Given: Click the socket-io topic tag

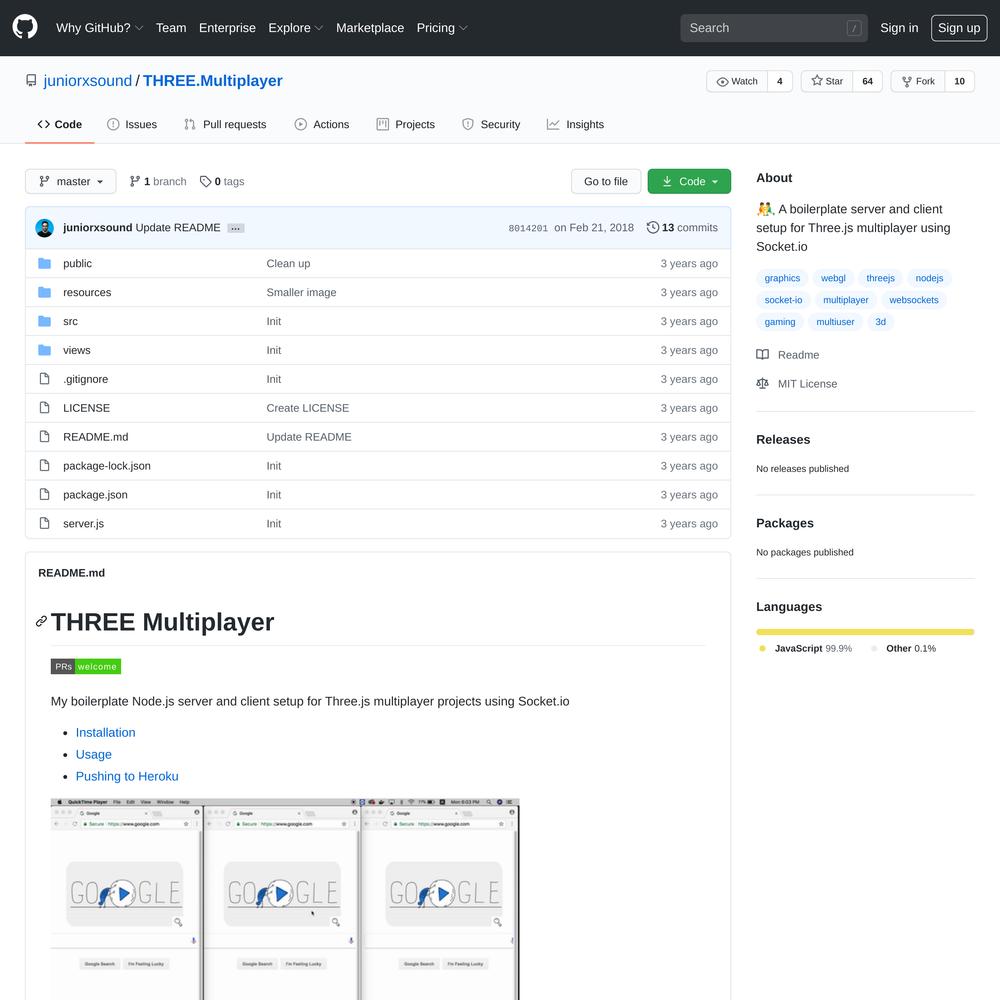Looking at the screenshot, I should (783, 300).
